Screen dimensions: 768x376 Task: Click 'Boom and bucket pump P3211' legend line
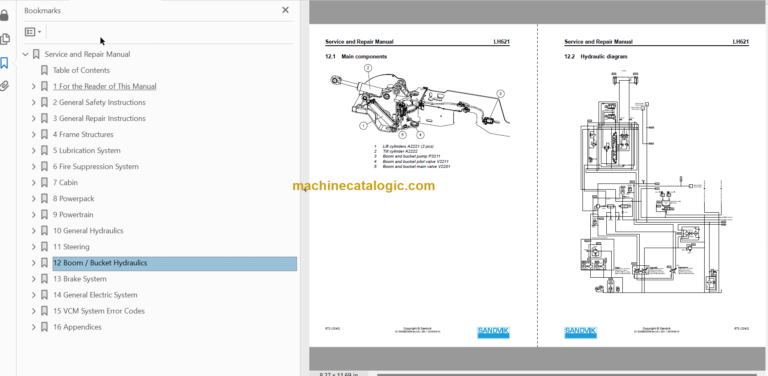pos(408,156)
